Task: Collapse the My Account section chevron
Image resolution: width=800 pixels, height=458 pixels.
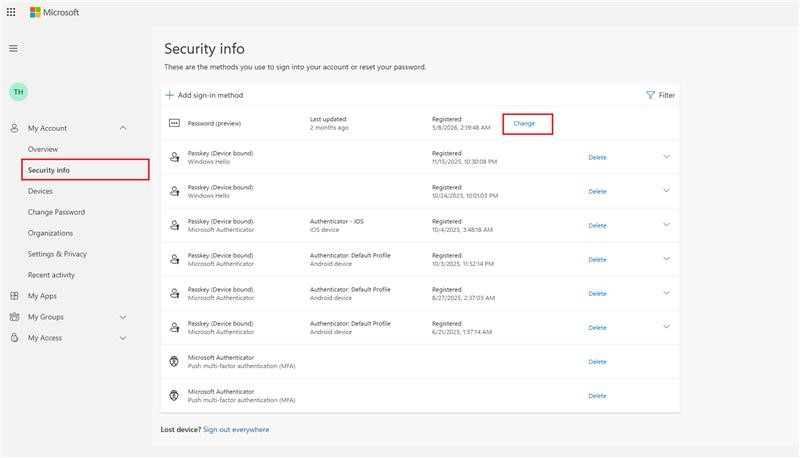Action: click(x=123, y=128)
